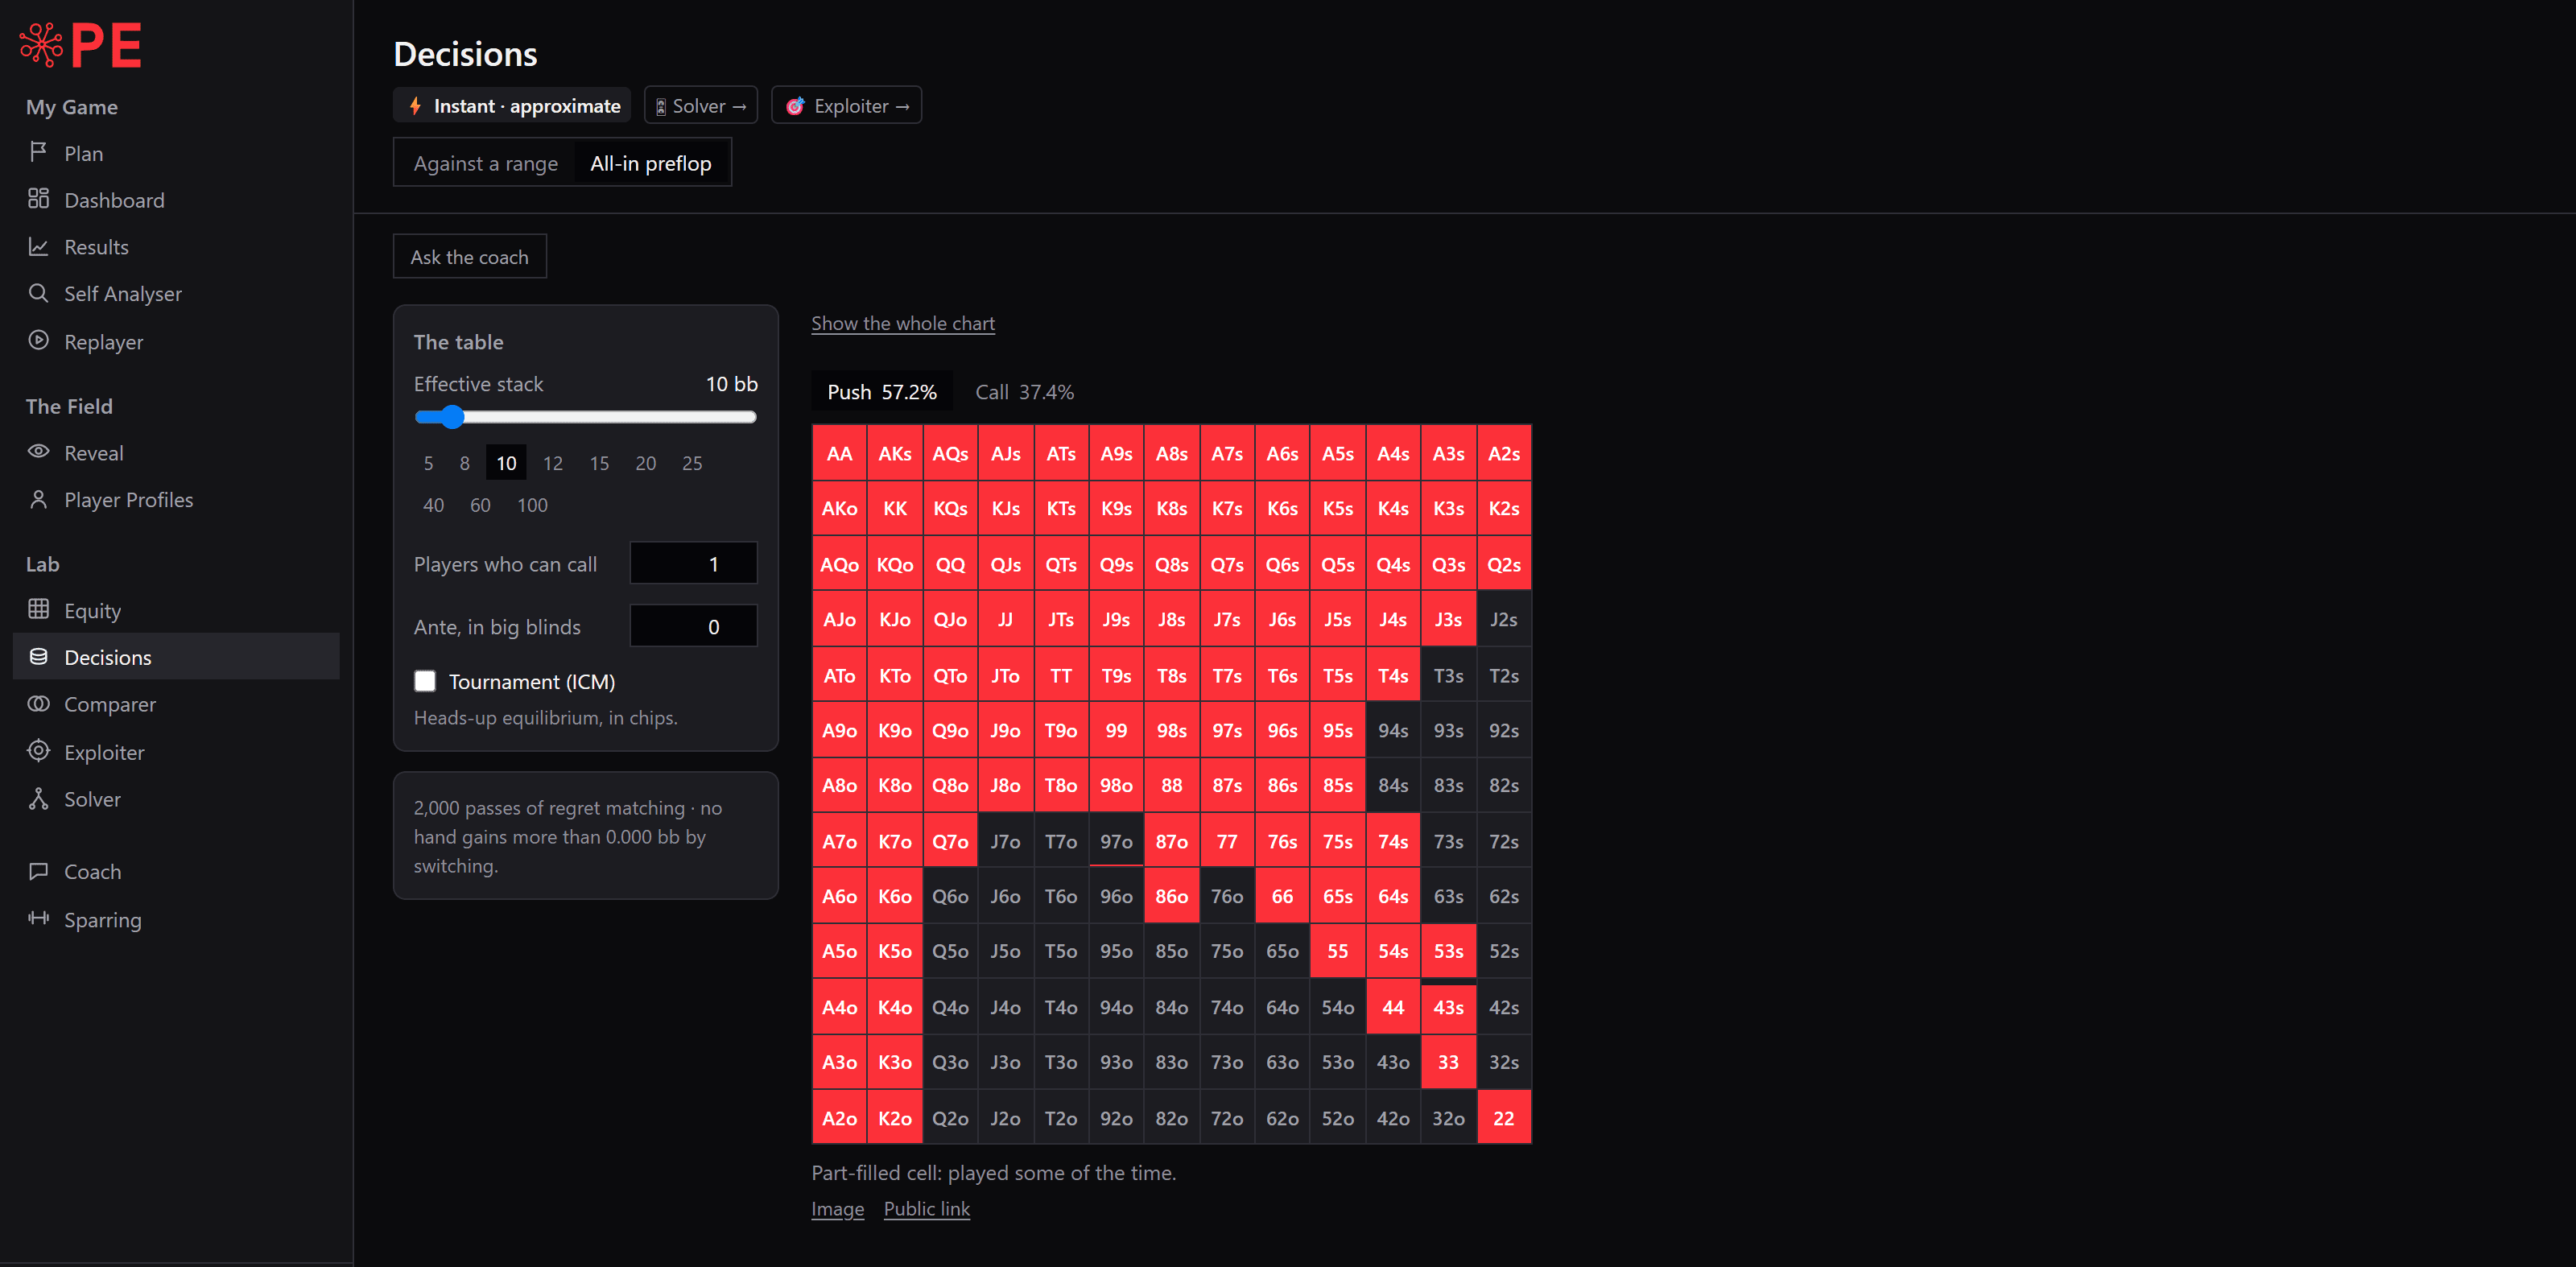2576x1267 pixels.
Task: Open Player Profiles person icon
Action: coord(38,499)
